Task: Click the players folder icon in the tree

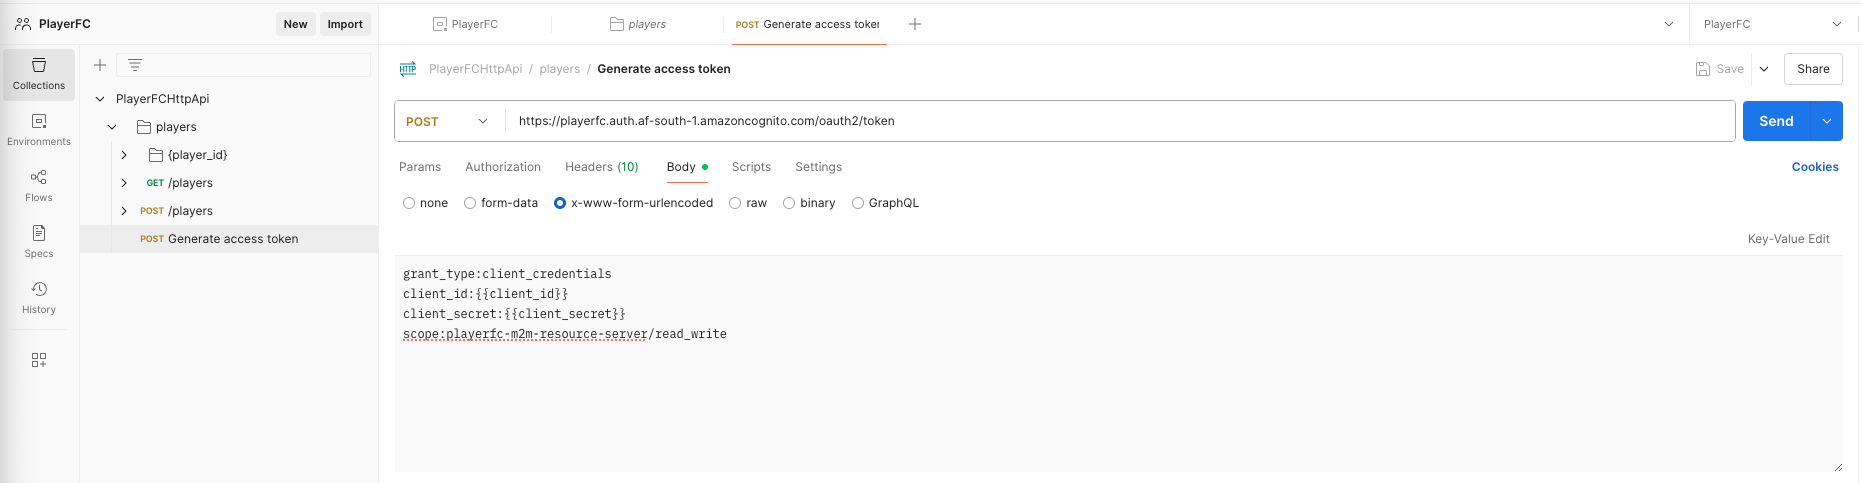Action: click(144, 127)
